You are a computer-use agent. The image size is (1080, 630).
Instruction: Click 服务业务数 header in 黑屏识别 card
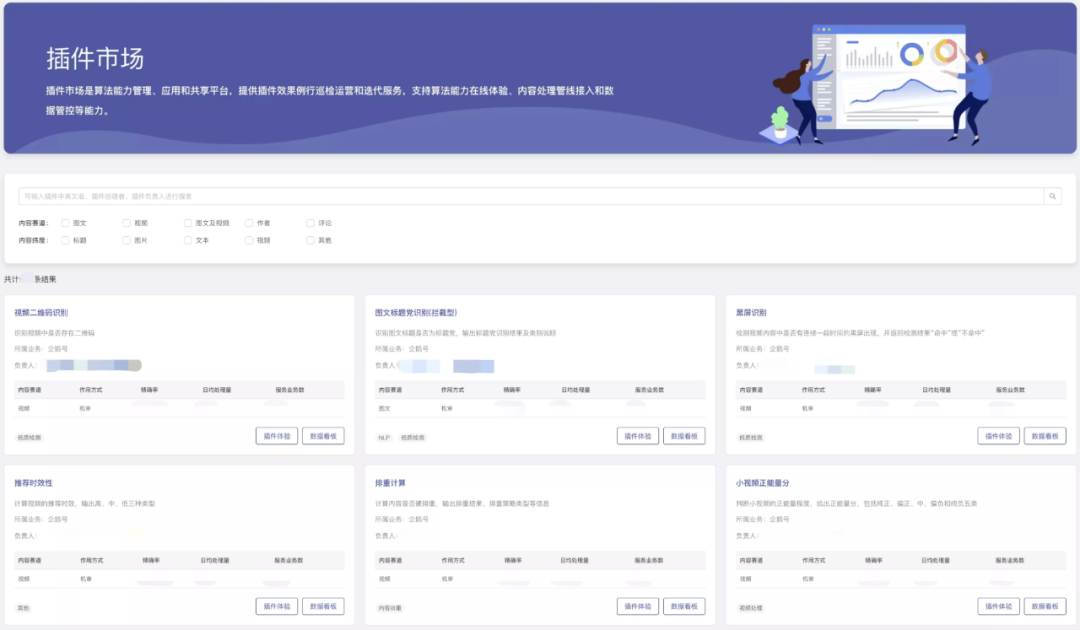[1010, 390]
